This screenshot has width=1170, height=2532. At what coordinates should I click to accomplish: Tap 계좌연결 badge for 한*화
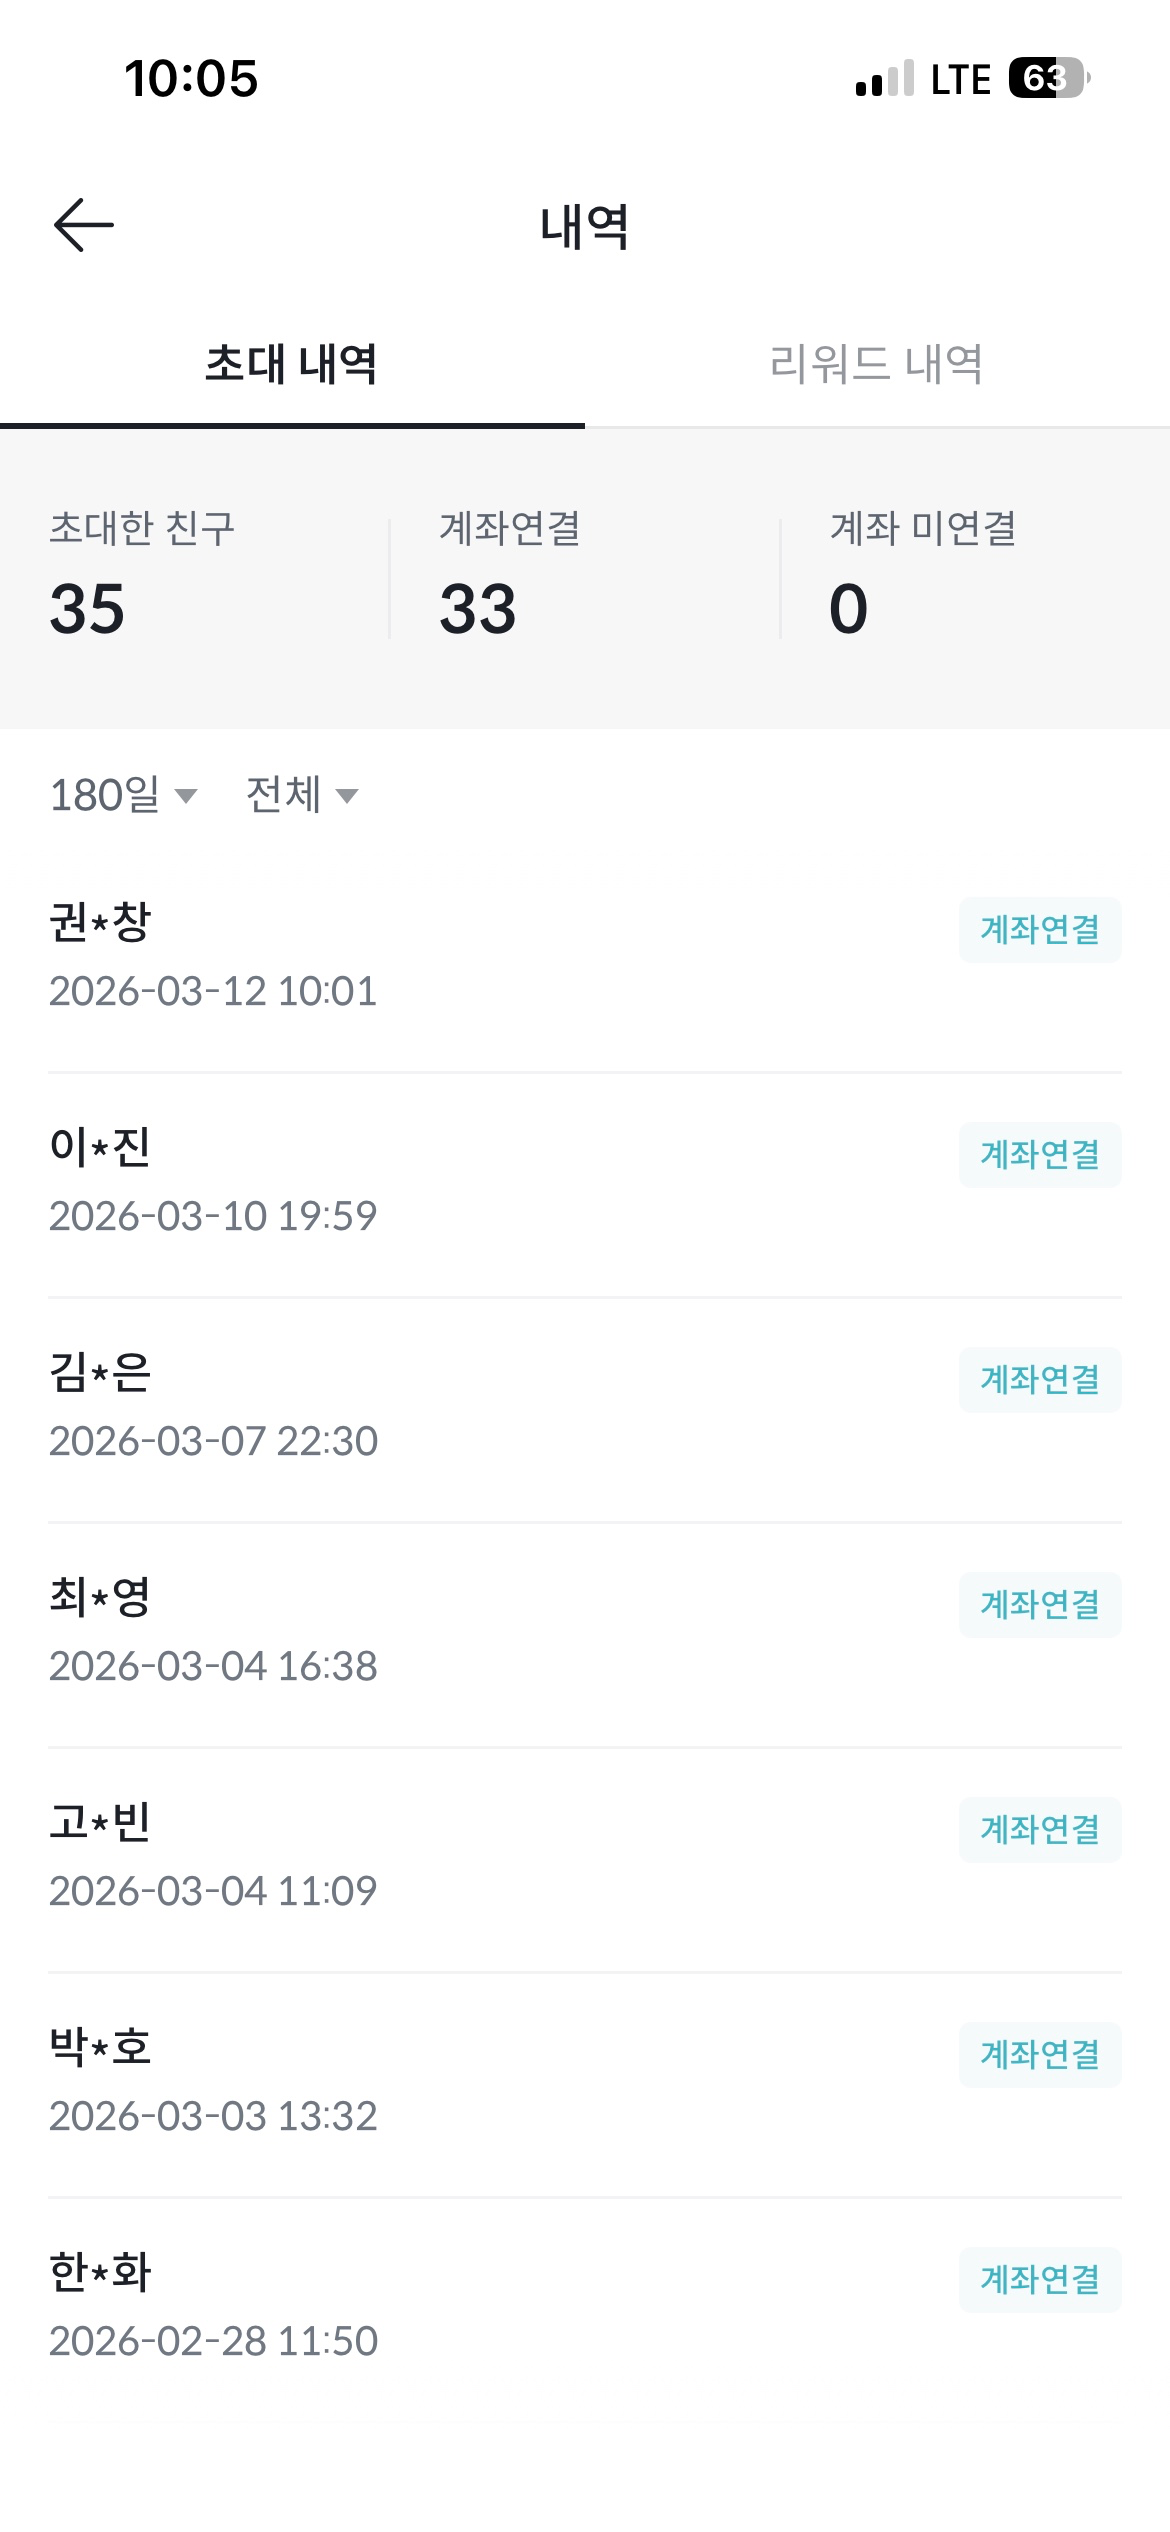point(1040,2280)
